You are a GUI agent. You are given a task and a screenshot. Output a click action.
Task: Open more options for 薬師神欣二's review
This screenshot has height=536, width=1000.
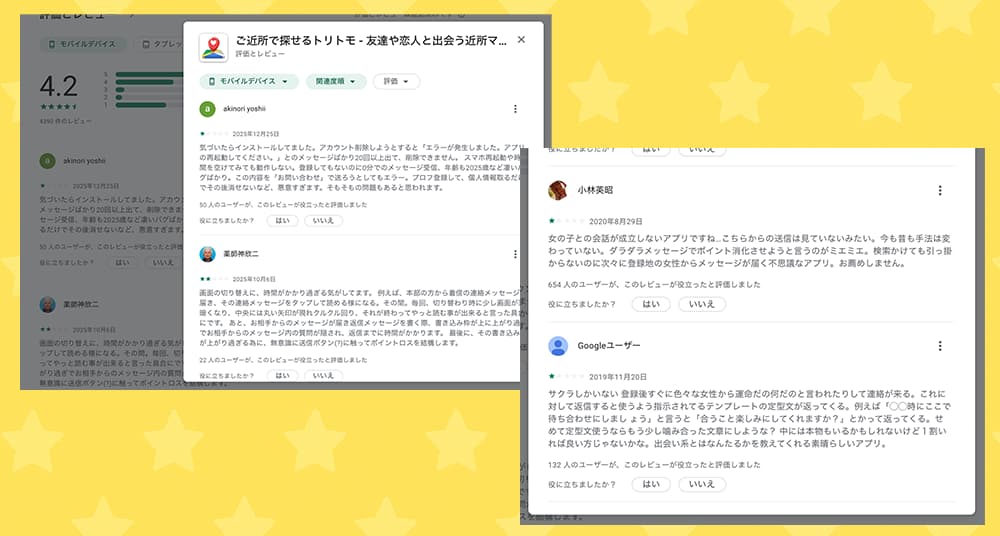[515, 254]
